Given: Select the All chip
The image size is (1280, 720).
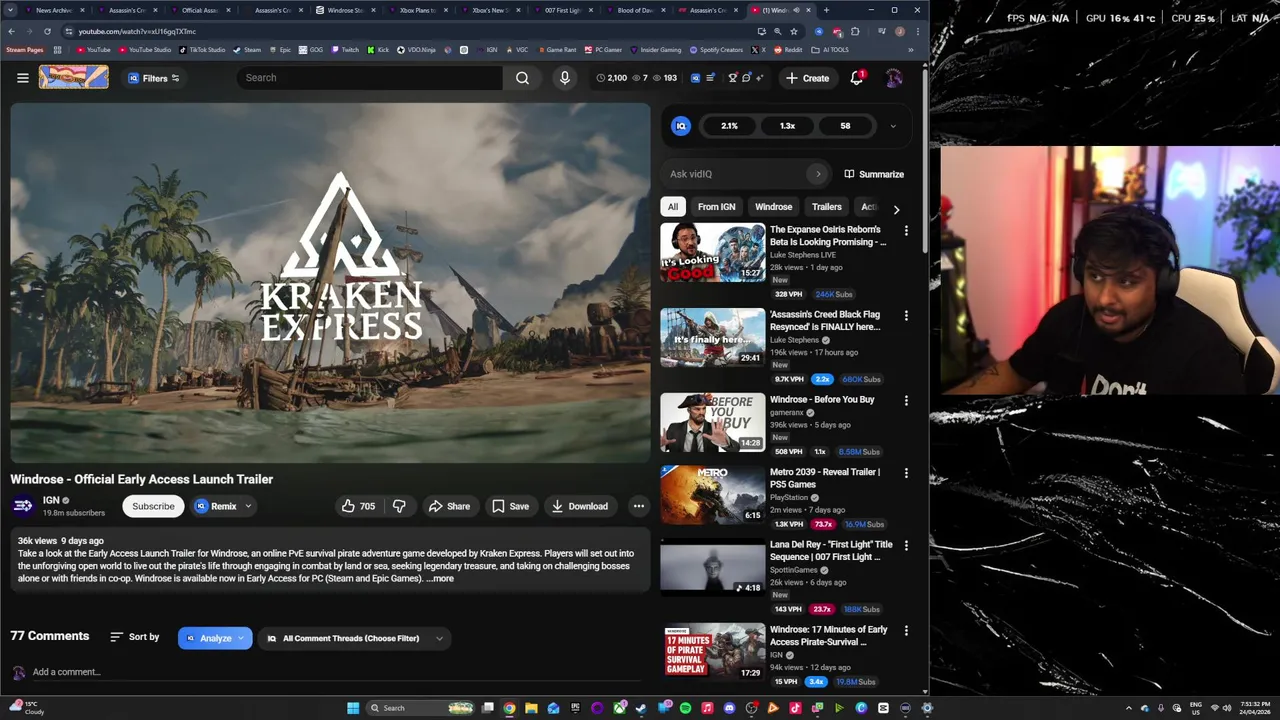Looking at the screenshot, I should [x=673, y=207].
